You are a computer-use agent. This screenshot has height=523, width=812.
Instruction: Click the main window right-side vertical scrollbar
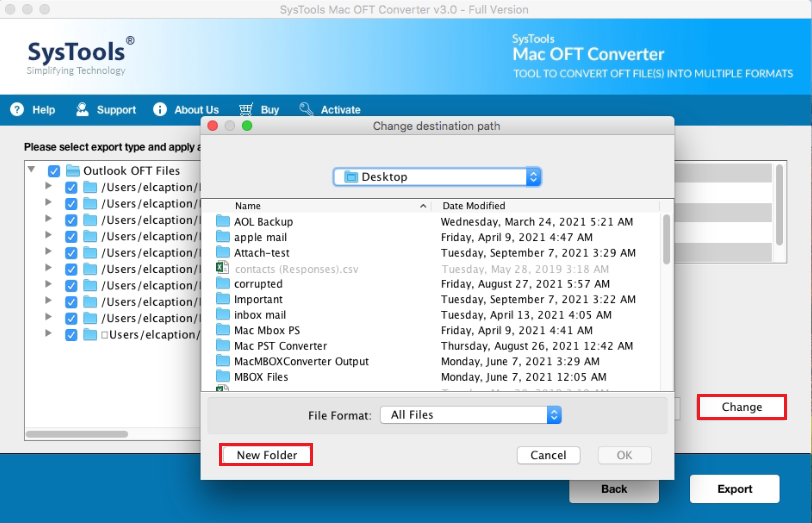[779, 205]
